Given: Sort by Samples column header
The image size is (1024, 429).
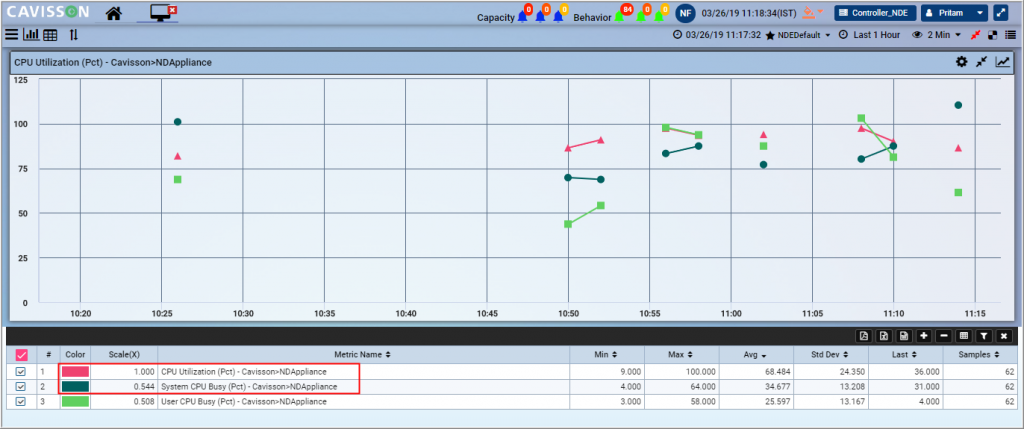Looking at the screenshot, I should (982, 355).
